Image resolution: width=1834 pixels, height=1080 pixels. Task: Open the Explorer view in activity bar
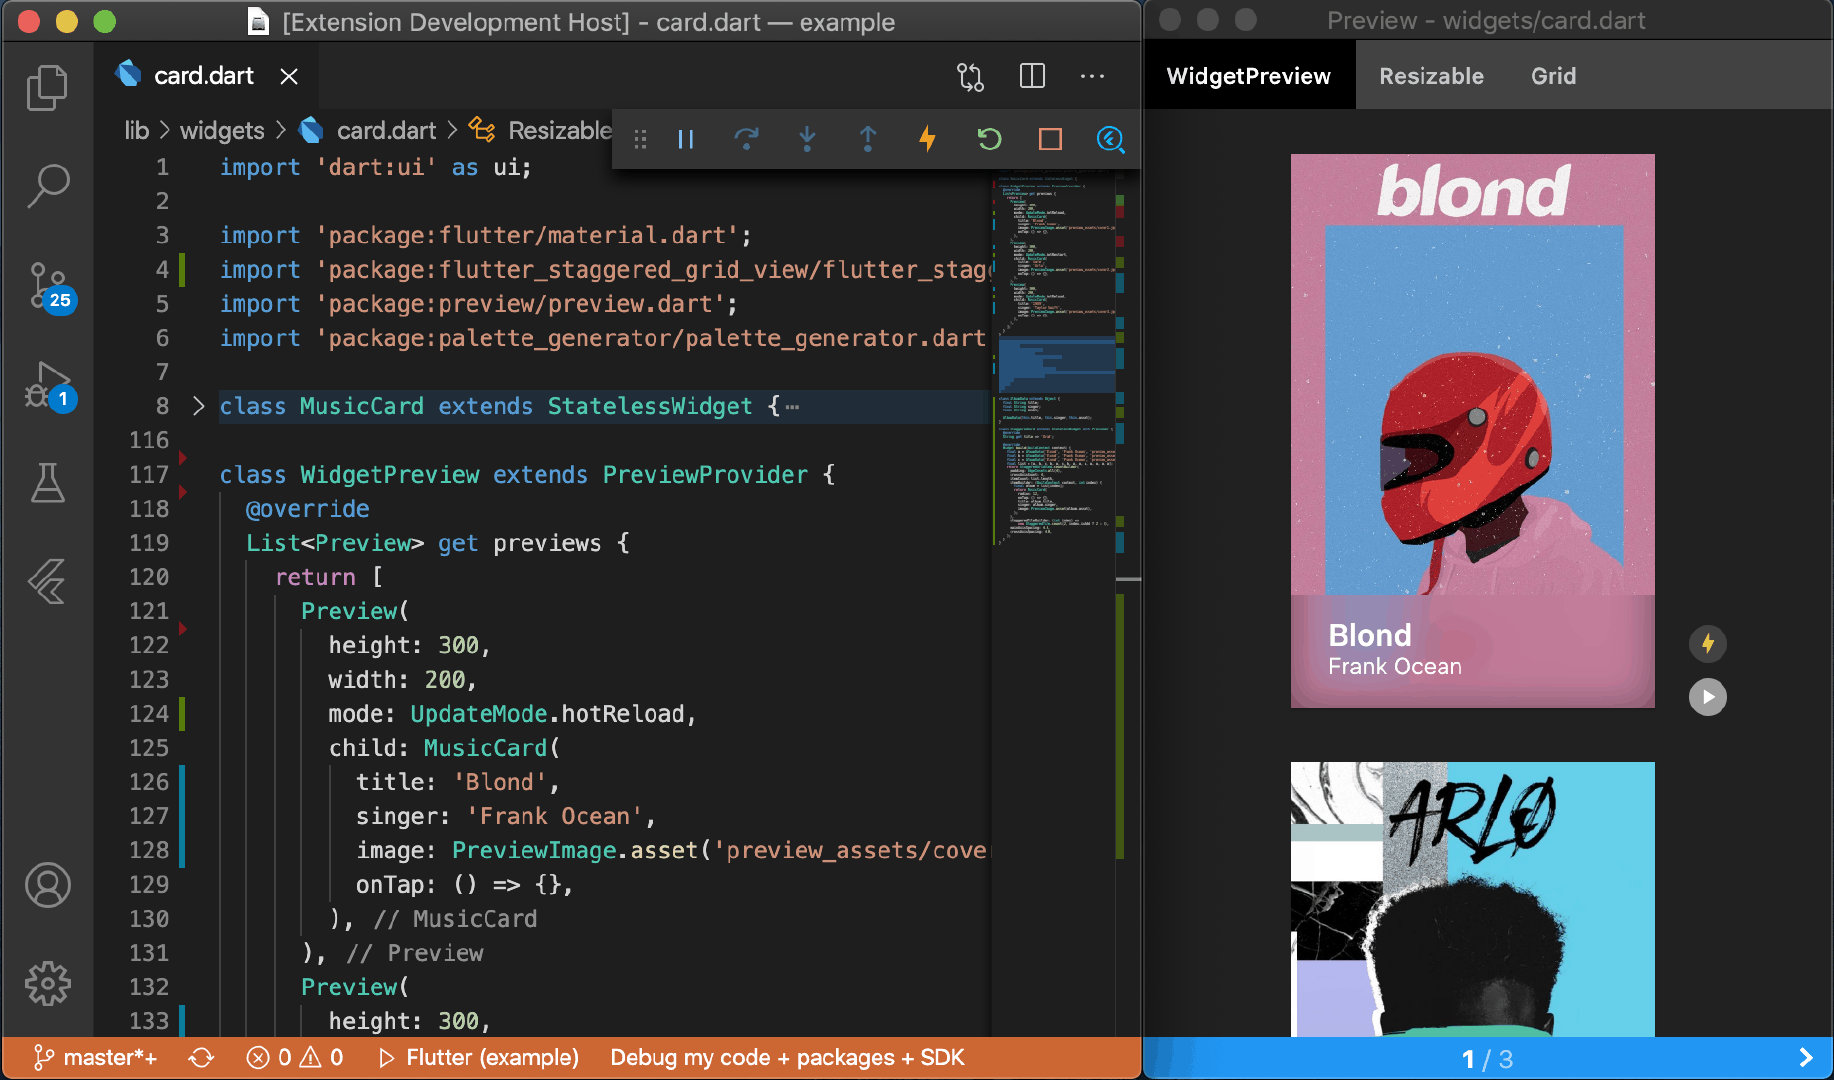tap(47, 88)
